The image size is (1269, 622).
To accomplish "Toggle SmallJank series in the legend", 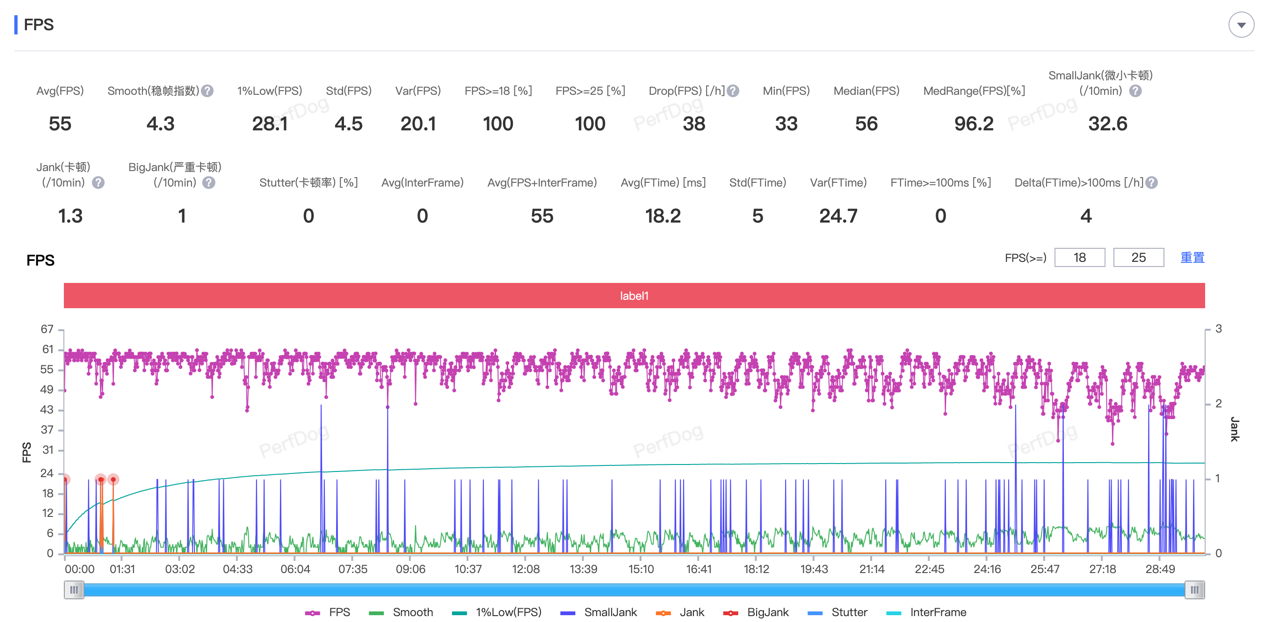I will tap(598, 612).
